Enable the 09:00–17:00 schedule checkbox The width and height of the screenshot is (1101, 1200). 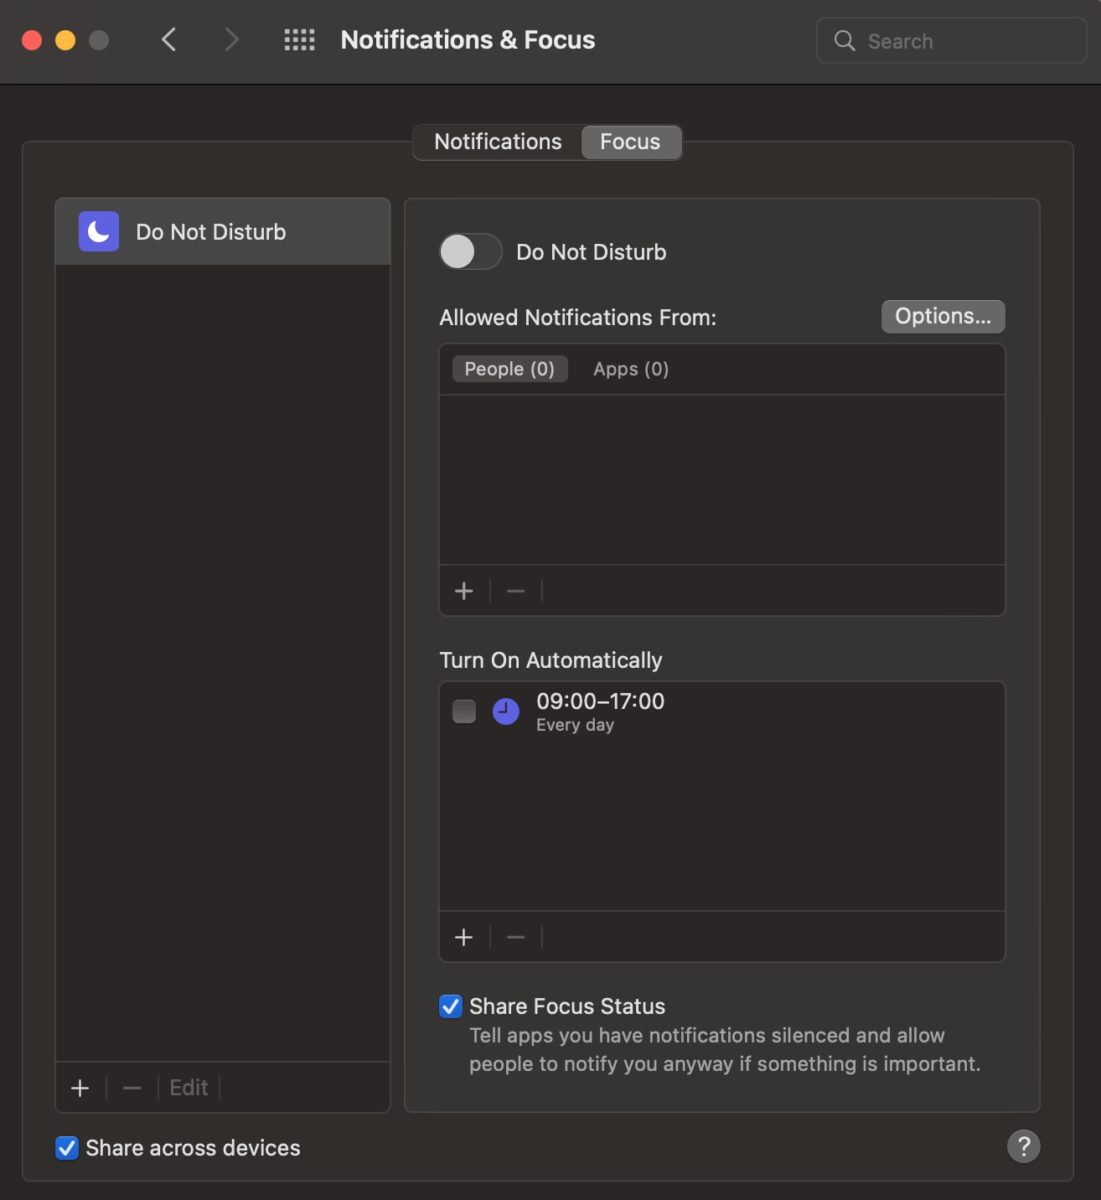point(464,711)
